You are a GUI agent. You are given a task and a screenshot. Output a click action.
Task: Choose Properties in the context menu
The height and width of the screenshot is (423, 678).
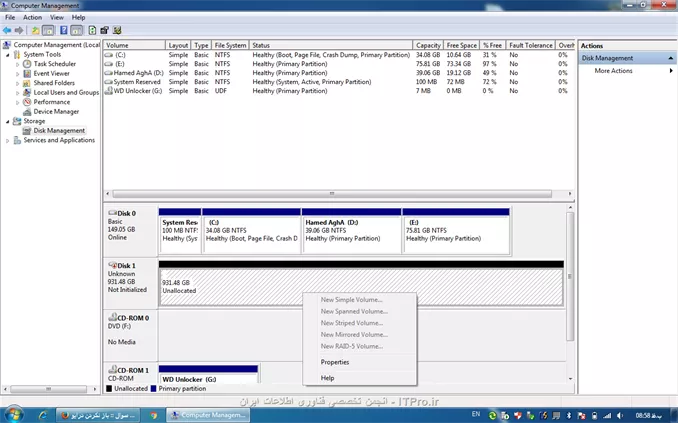coord(360,362)
